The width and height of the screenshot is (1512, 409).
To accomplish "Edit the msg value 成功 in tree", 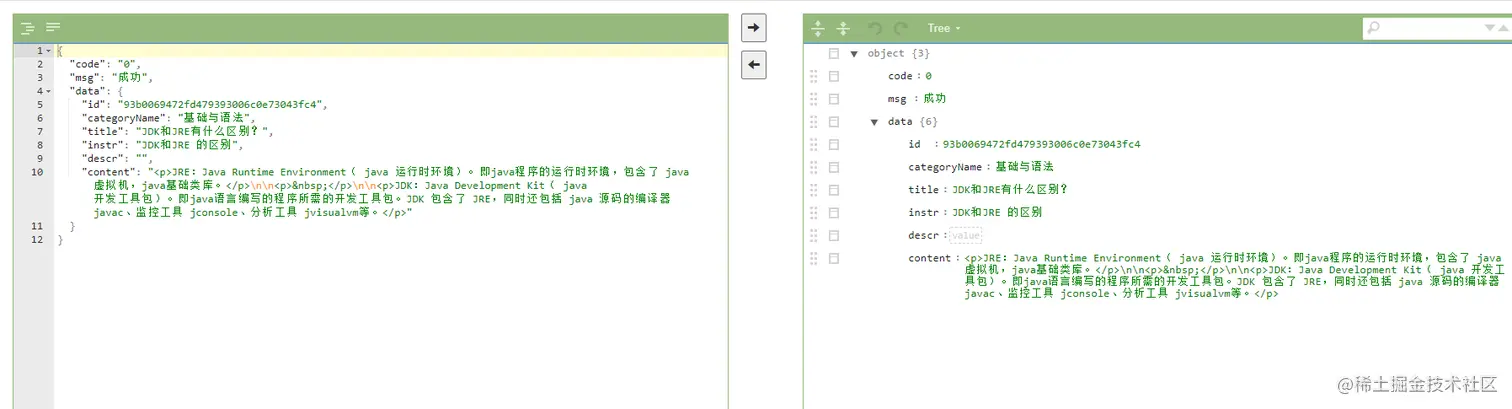I will [x=934, y=99].
